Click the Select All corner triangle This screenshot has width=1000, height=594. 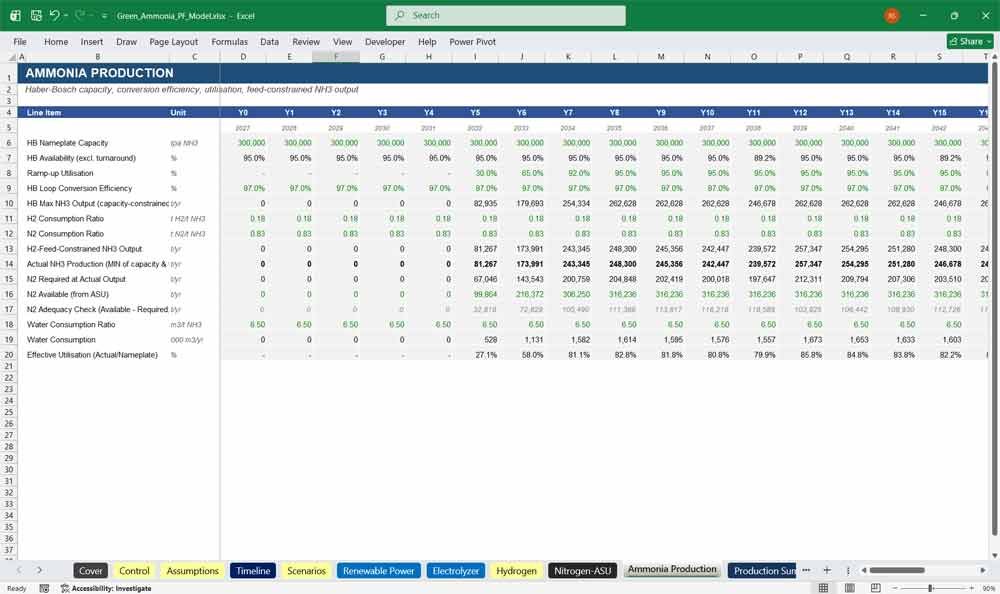[11, 57]
